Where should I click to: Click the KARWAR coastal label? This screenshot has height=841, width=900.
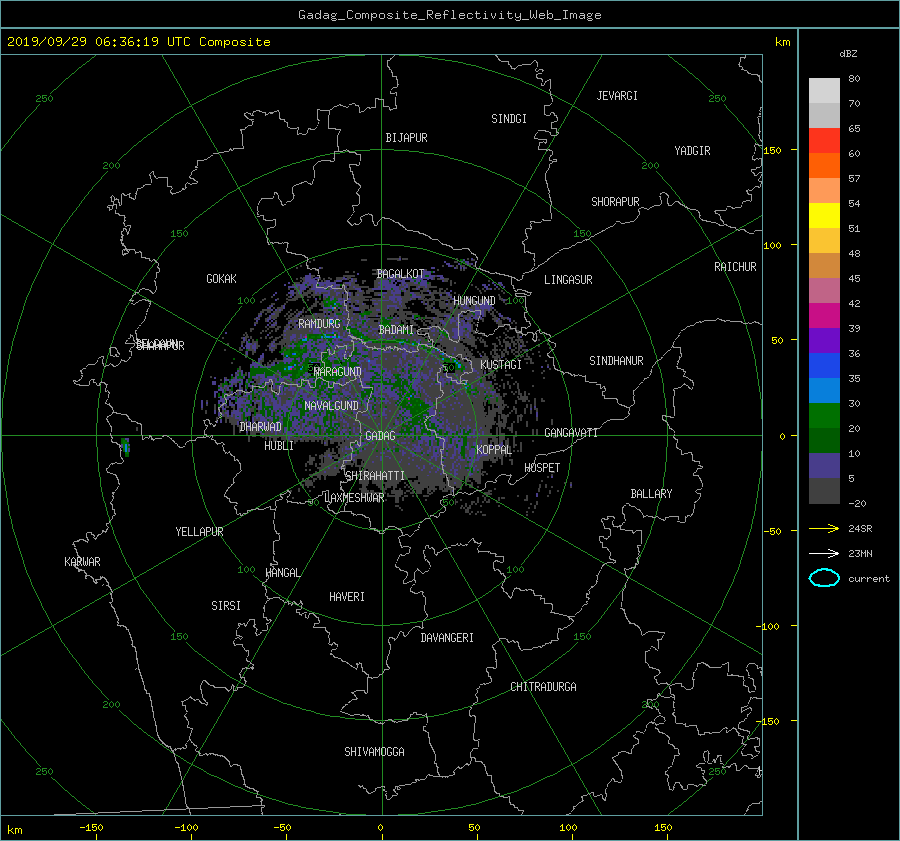coord(82,561)
